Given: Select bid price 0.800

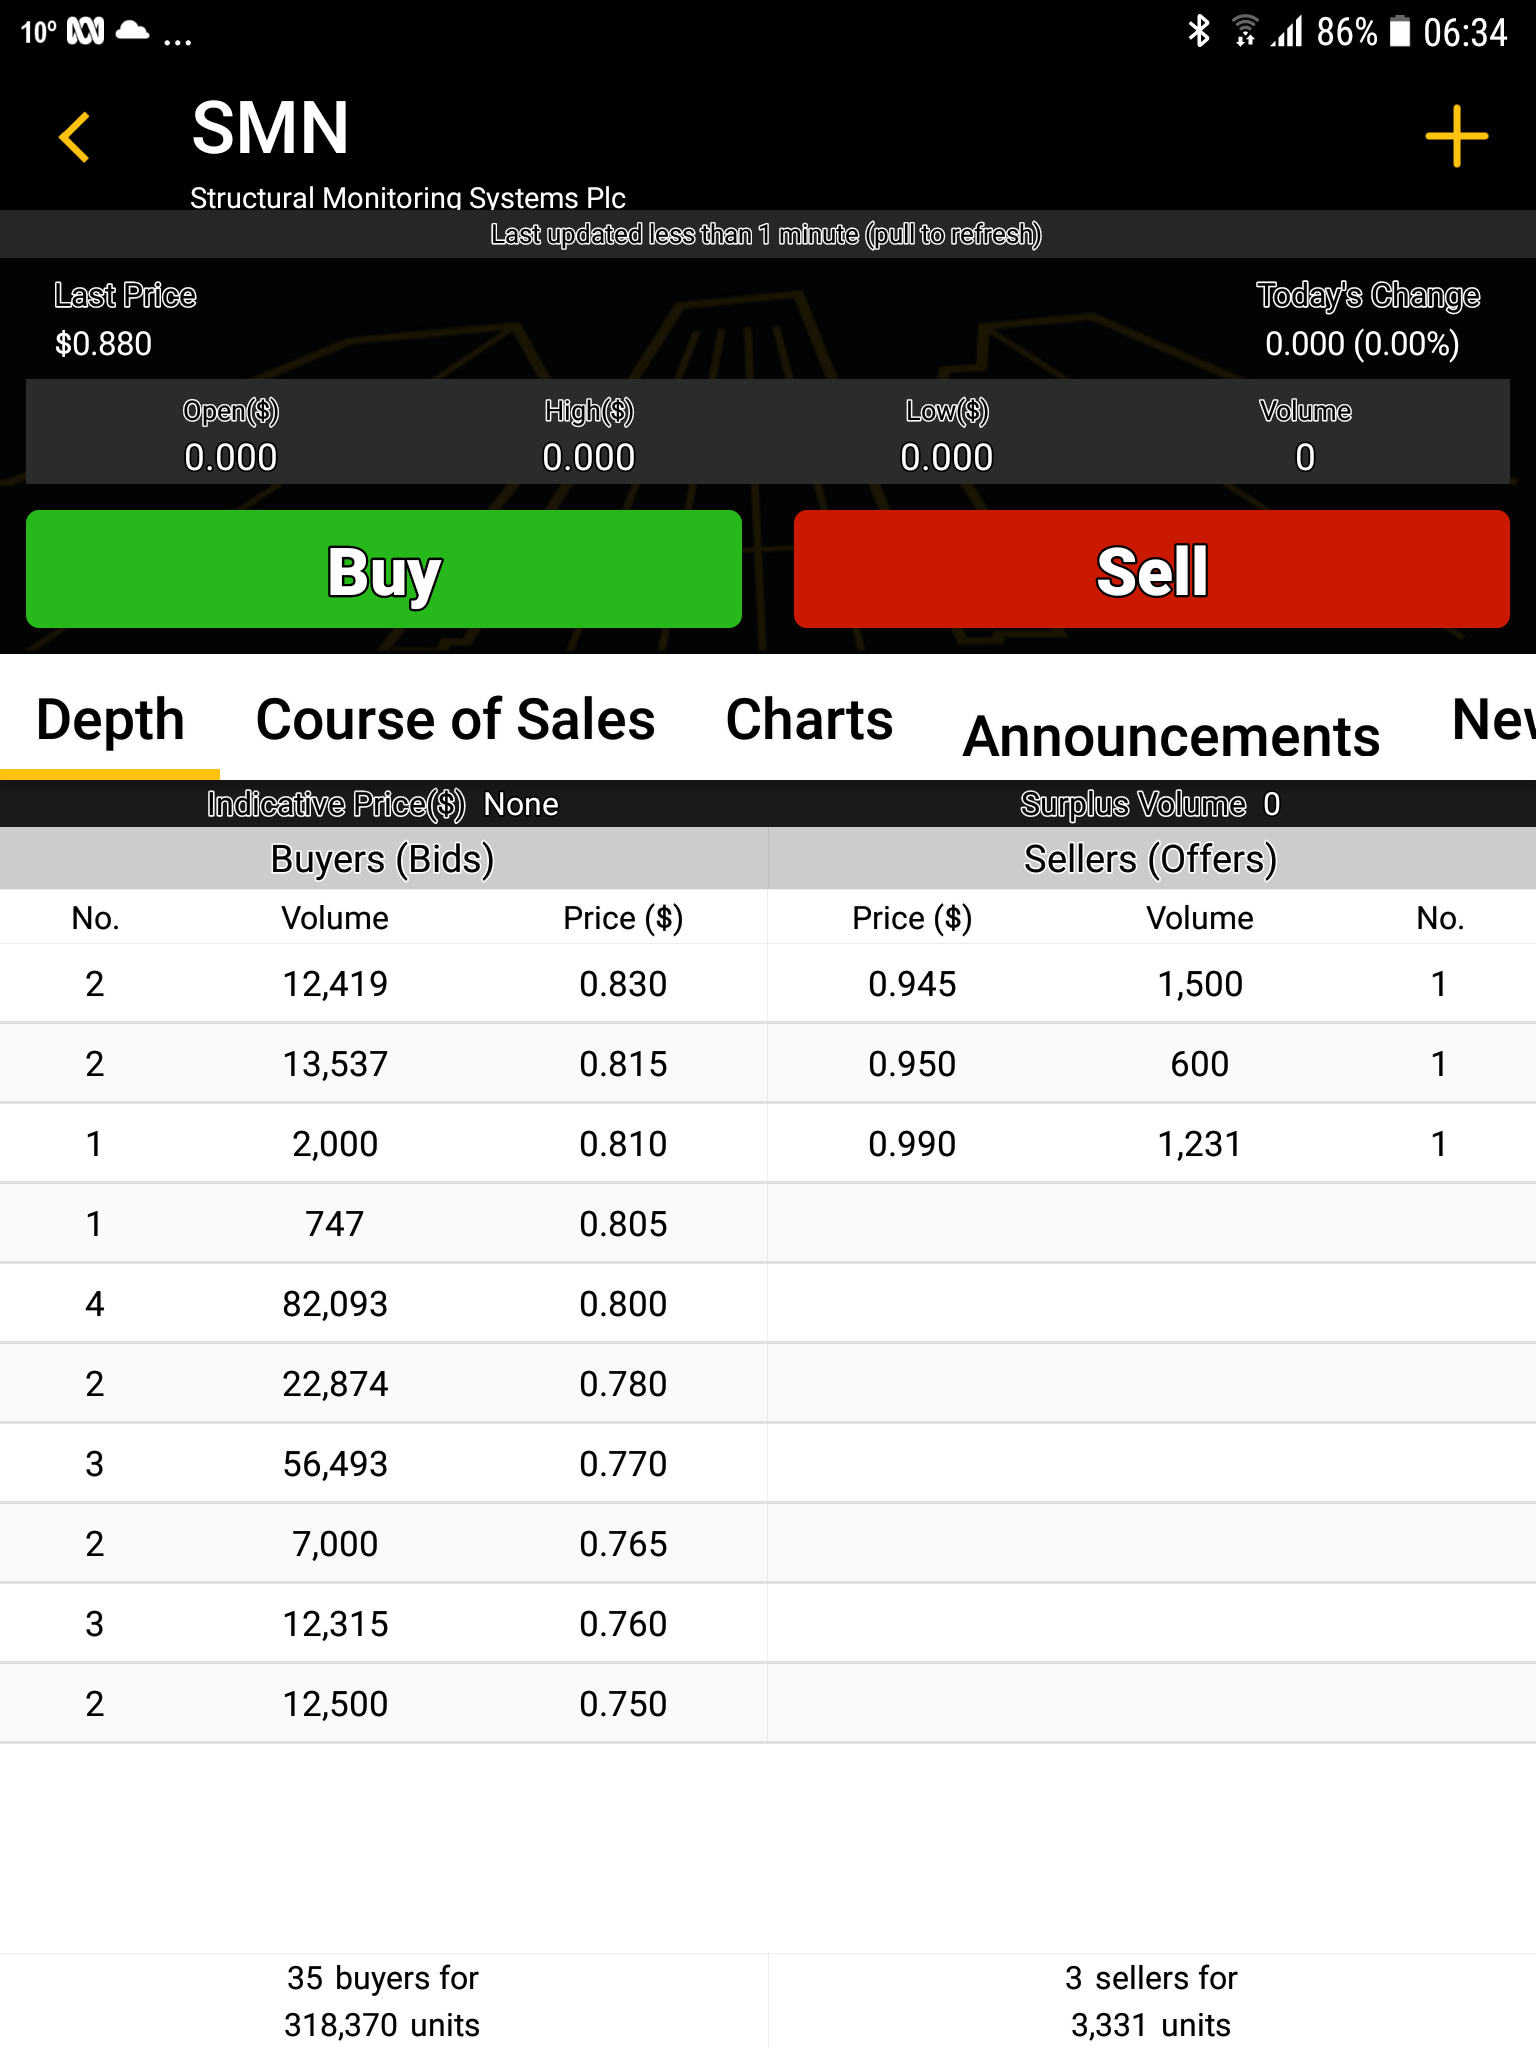Looking at the screenshot, I should (623, 1304).
